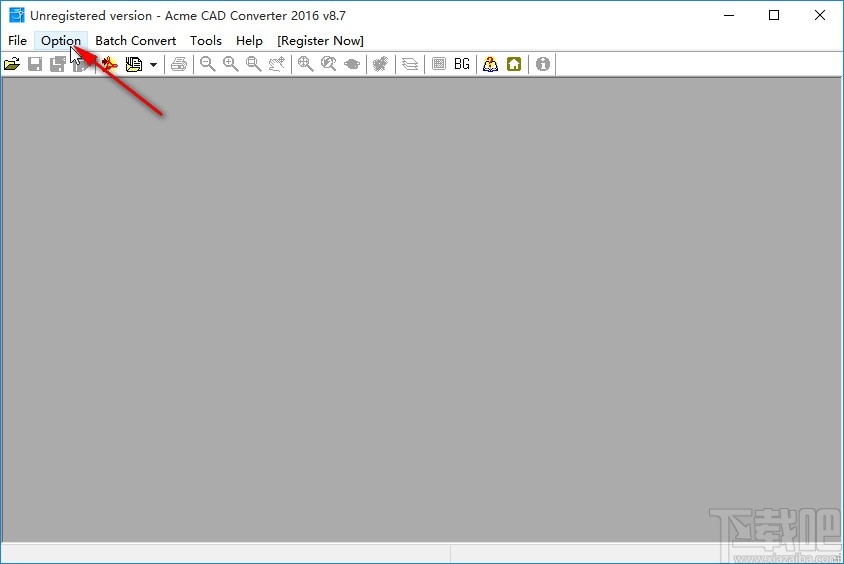Click the About info icon
The width and height of the screenshot is (844, 564).
click(x=543, y=64)
